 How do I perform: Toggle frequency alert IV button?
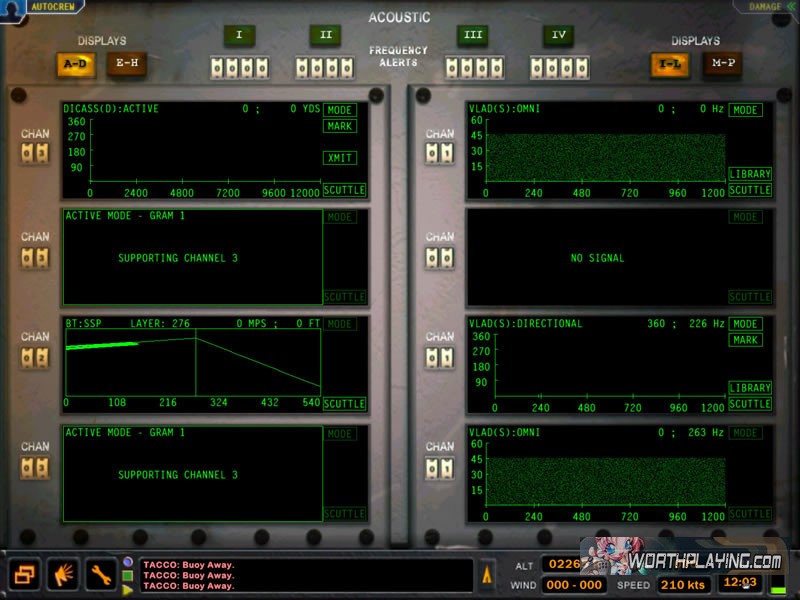[558, 36]
